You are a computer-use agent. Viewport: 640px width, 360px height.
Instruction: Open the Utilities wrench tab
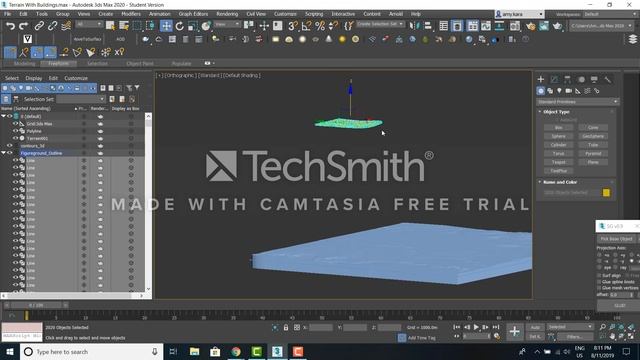(x=608, y=79)
